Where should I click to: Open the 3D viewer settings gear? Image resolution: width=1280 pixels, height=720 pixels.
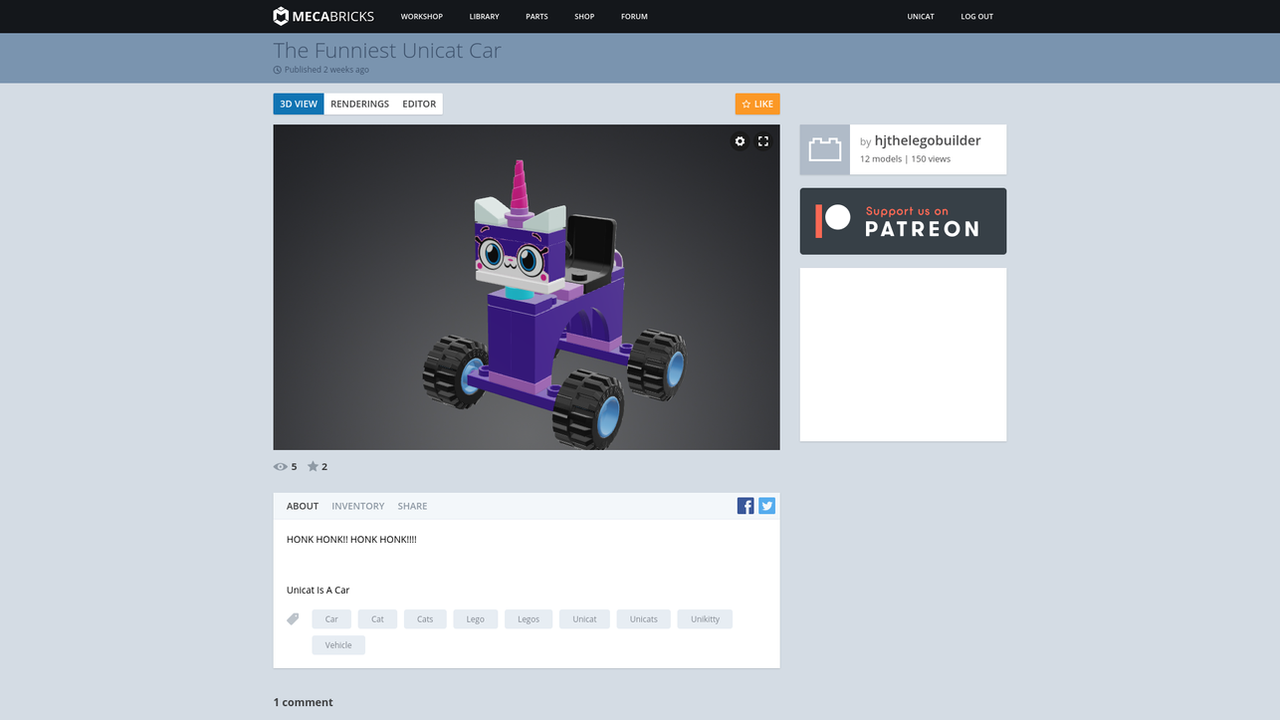740,141
